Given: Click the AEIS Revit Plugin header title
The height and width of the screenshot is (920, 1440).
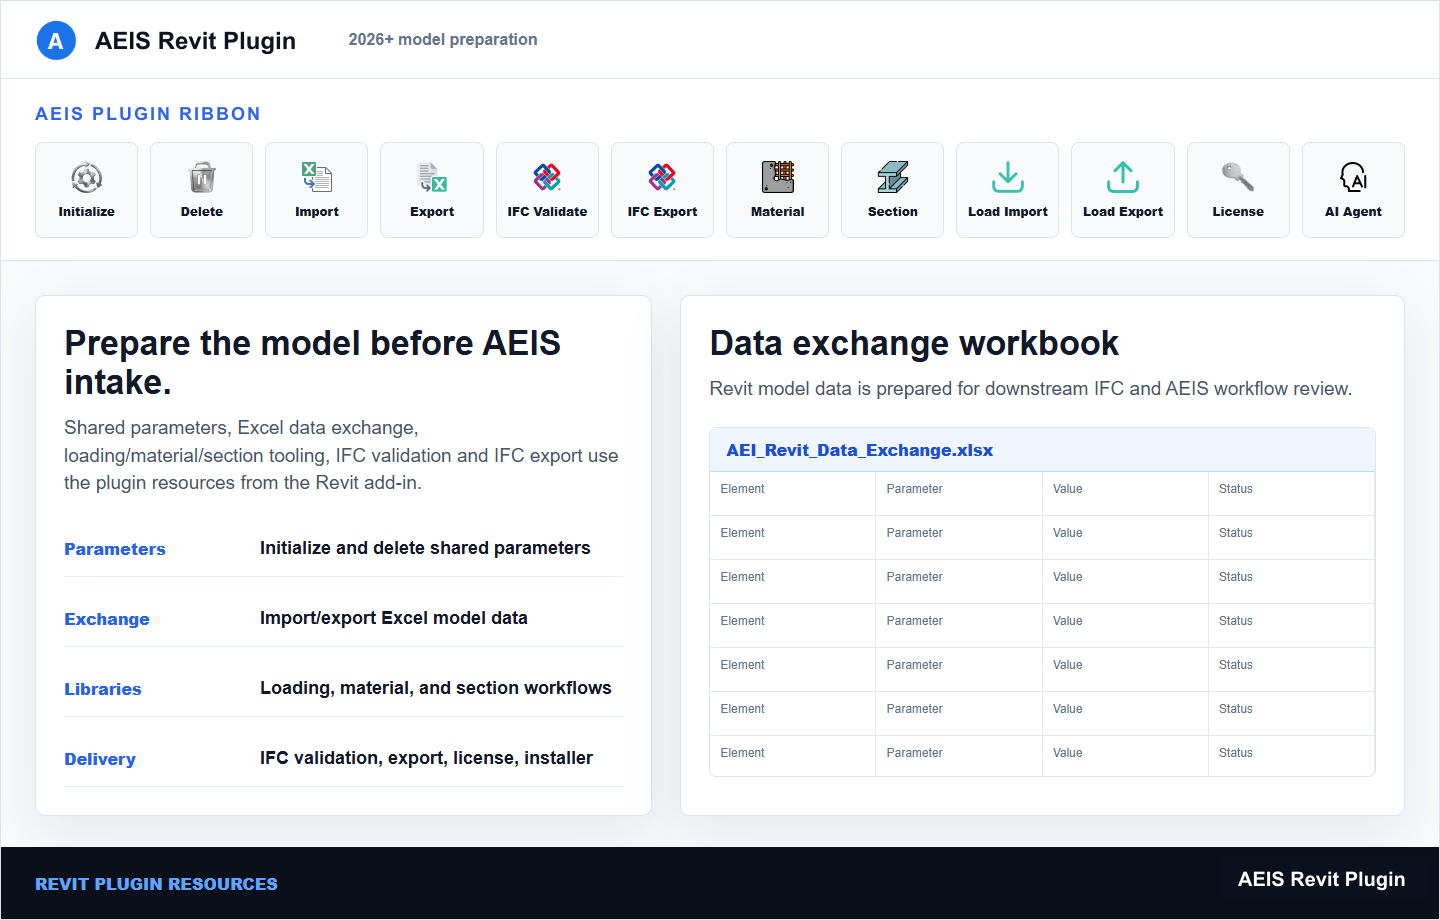Looking at the screenshot, I should click(195, 41).
